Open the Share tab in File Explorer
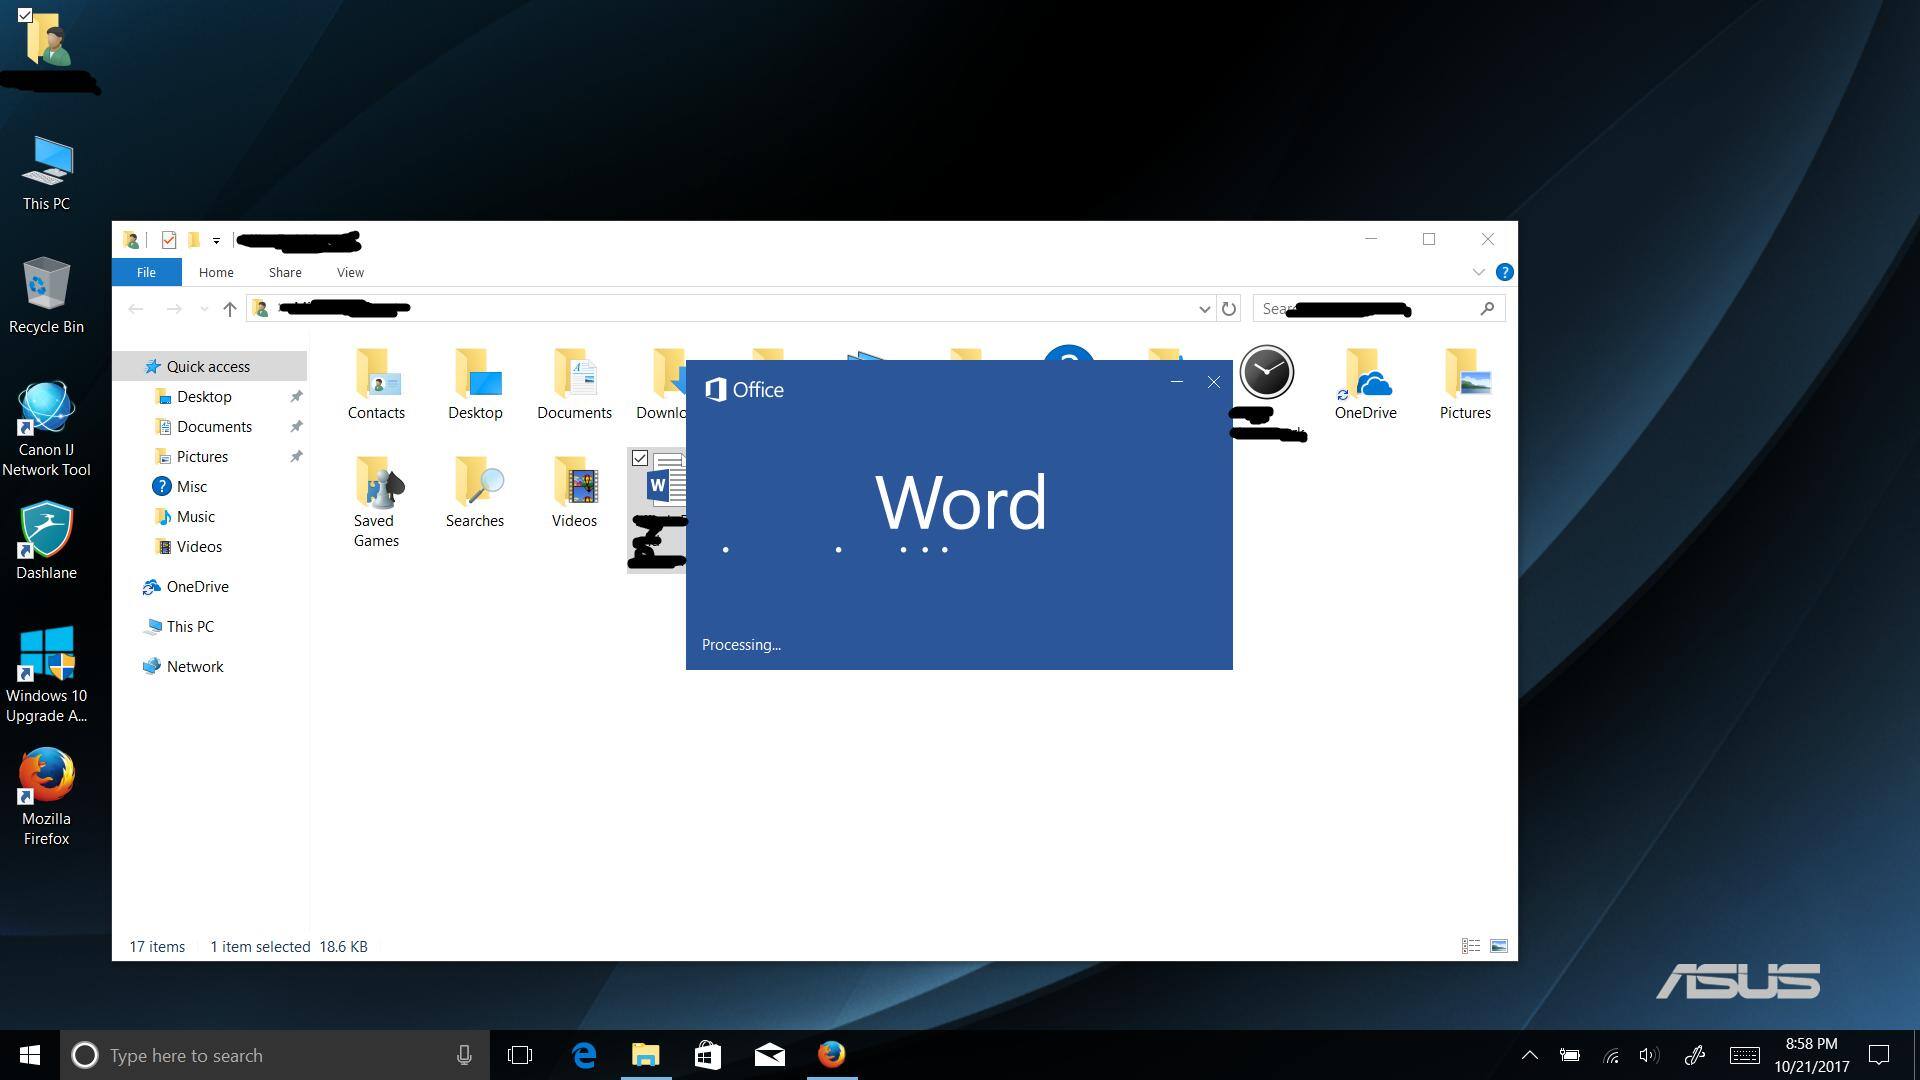The height and width of the screenshot is (1080, 1920). pyautogui.click(x=284, y=272)
